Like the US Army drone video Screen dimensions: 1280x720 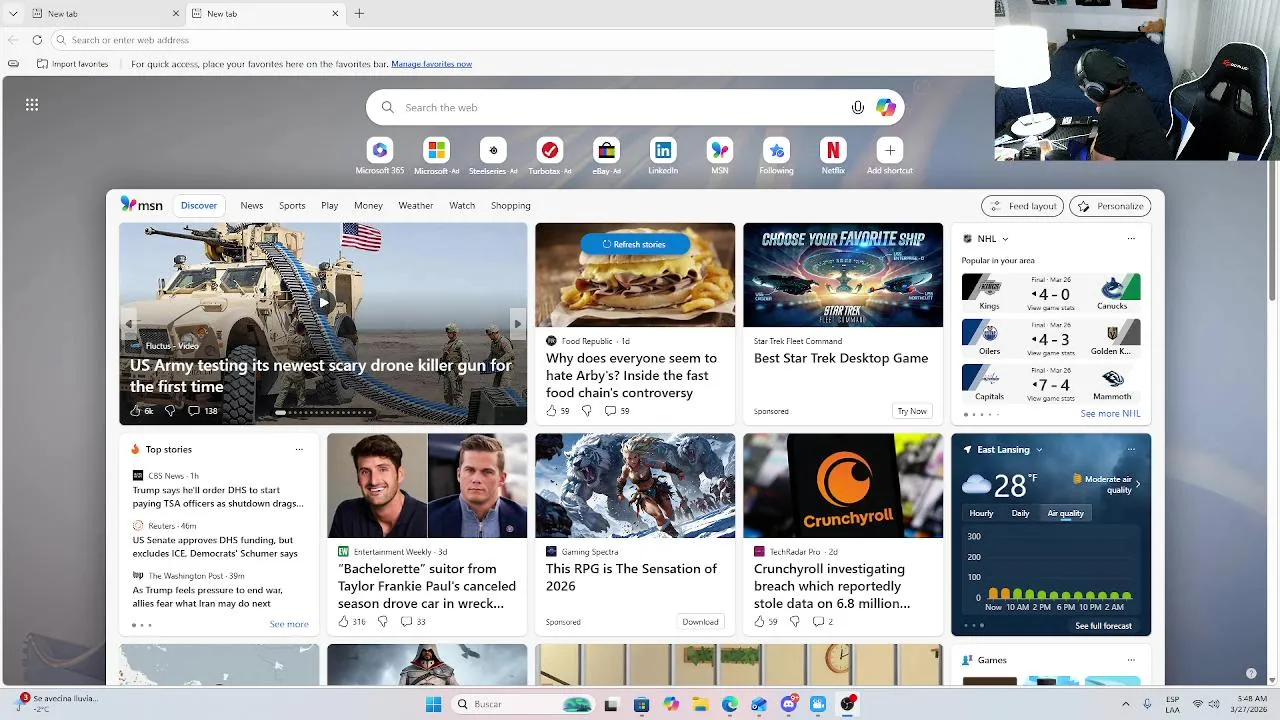(x=136, y=411)
